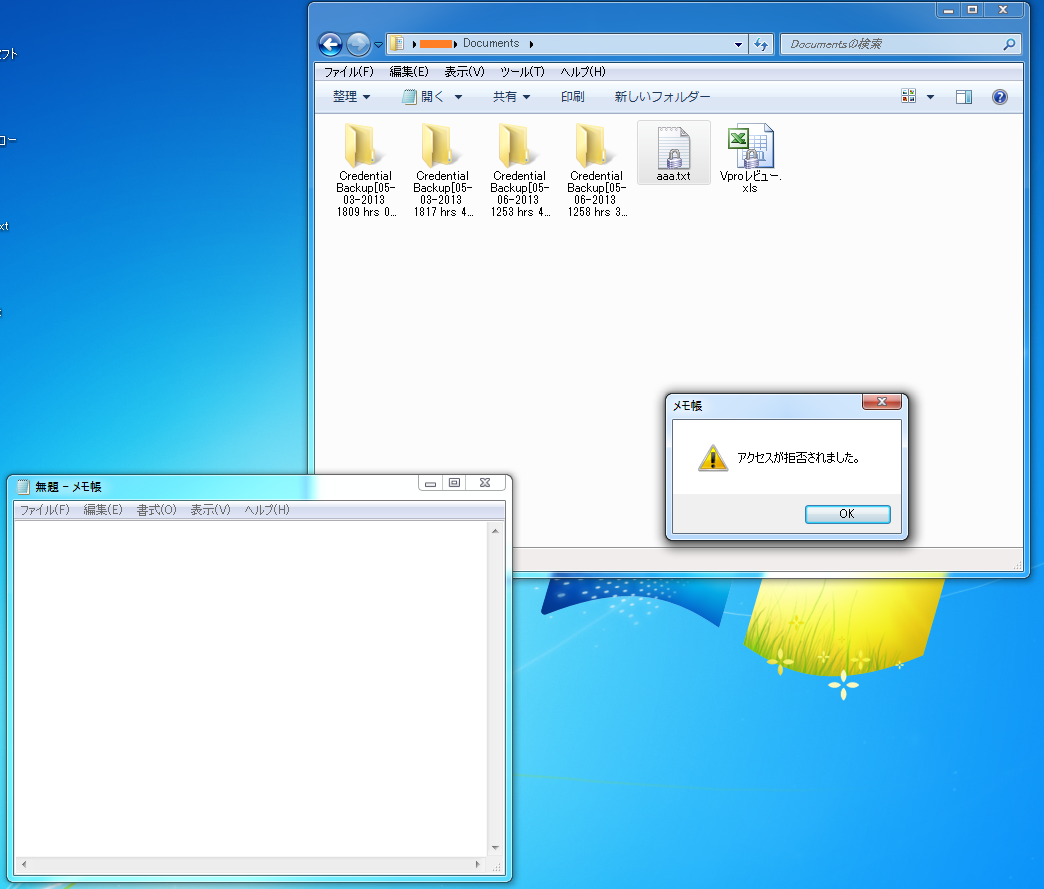Viewport: 1044px width, 889px height.
Task: Minimize the Explorer Documents window
Action: click(x=948, y=10)
